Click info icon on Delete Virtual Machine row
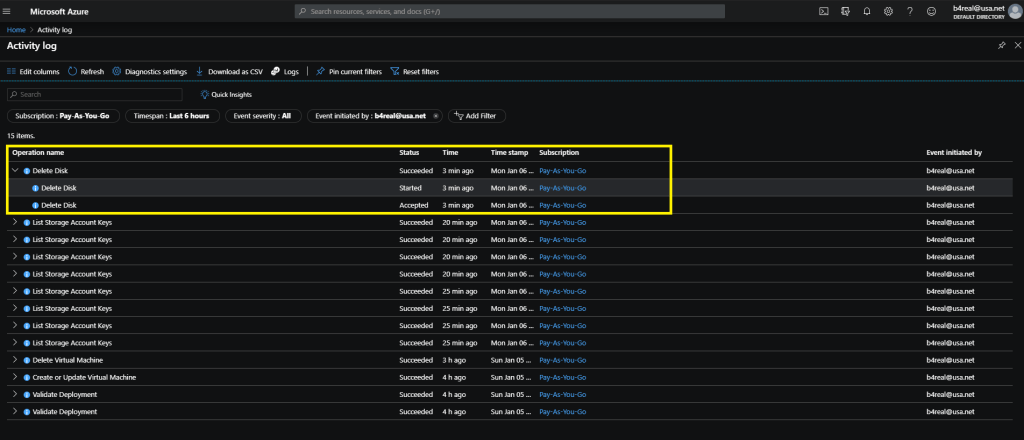Screen dimensions: 1024x440 [27, 360]
